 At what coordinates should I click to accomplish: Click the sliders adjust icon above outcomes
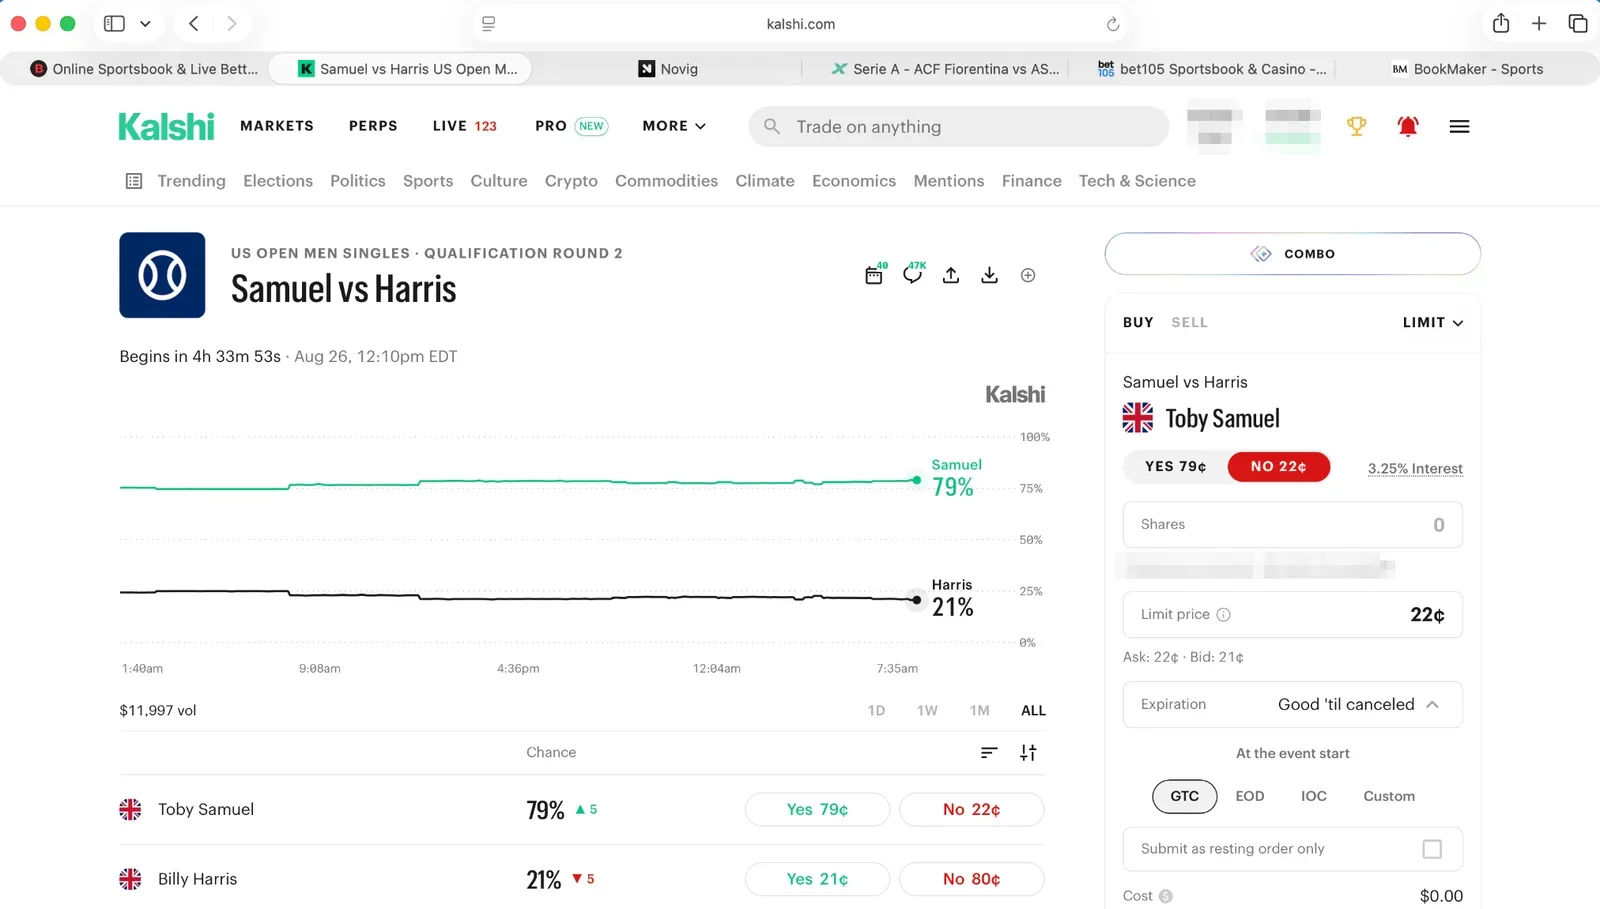point(1028,753)
